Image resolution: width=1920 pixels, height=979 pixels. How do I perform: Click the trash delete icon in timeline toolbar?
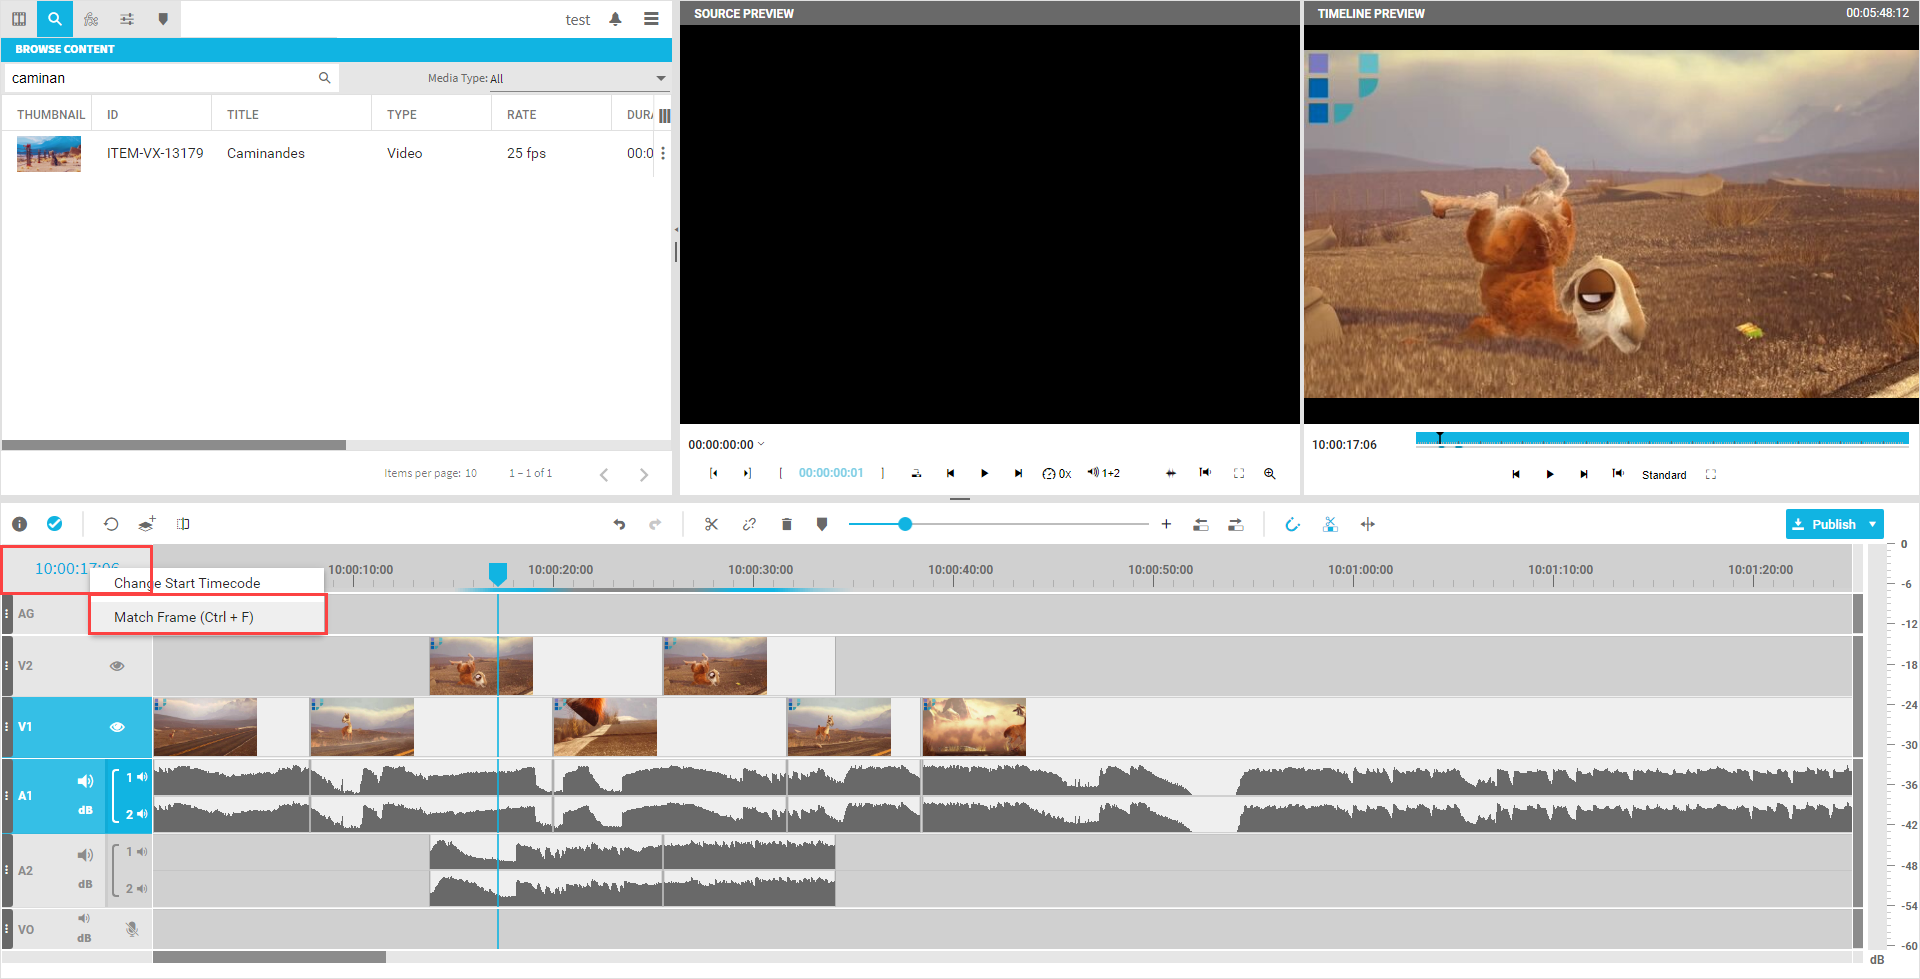coord(786,524)
